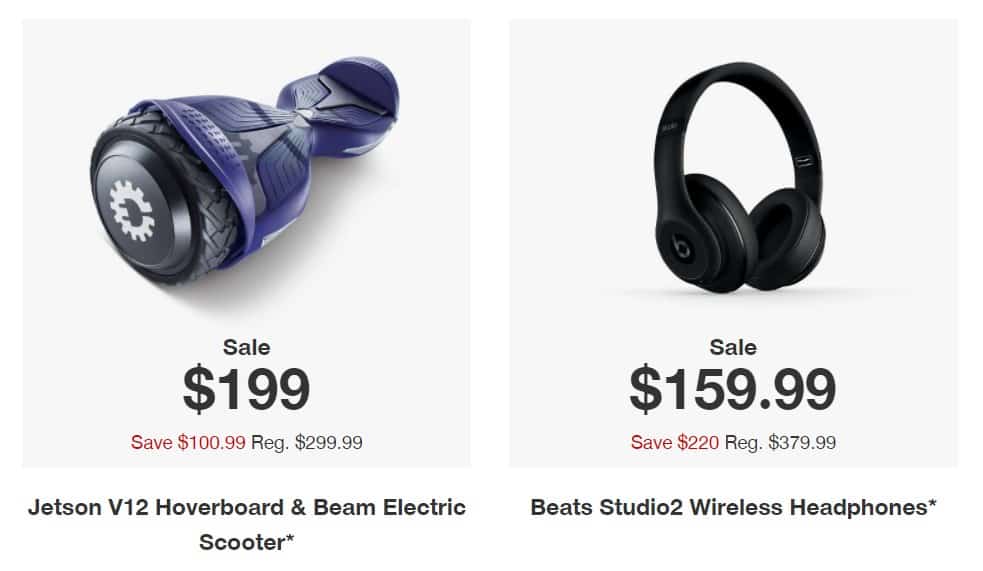Click the 'Scooter*' title line
The image size is (983, 571).
pos(246,542)
